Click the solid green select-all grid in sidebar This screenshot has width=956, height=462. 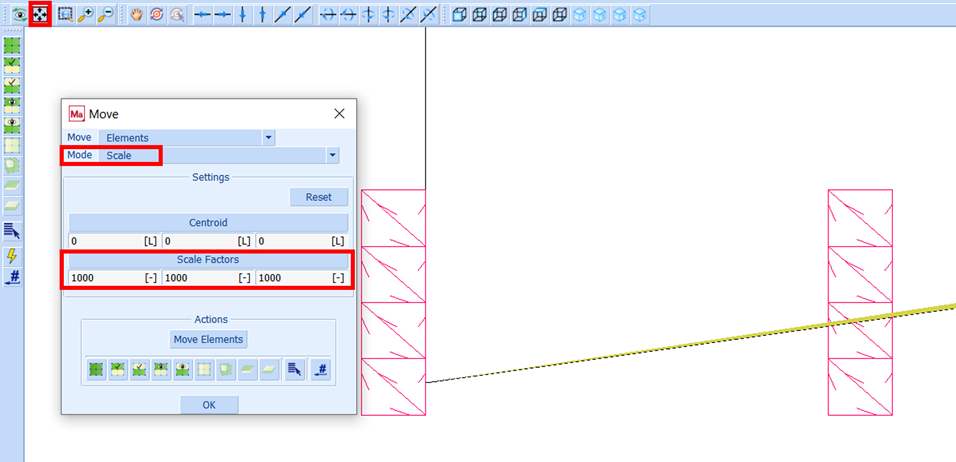pyautogui.click(x=12, y=45)
